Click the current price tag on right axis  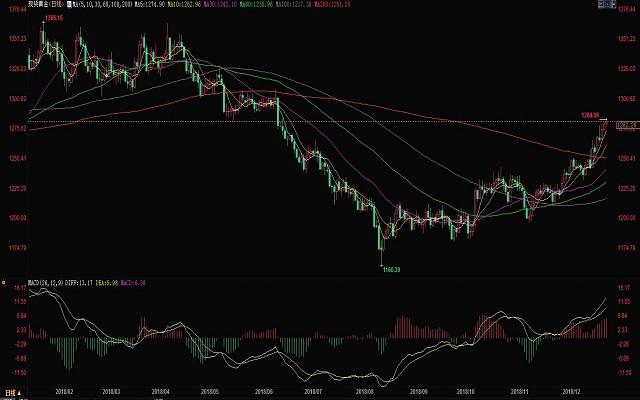click(627, 124)
